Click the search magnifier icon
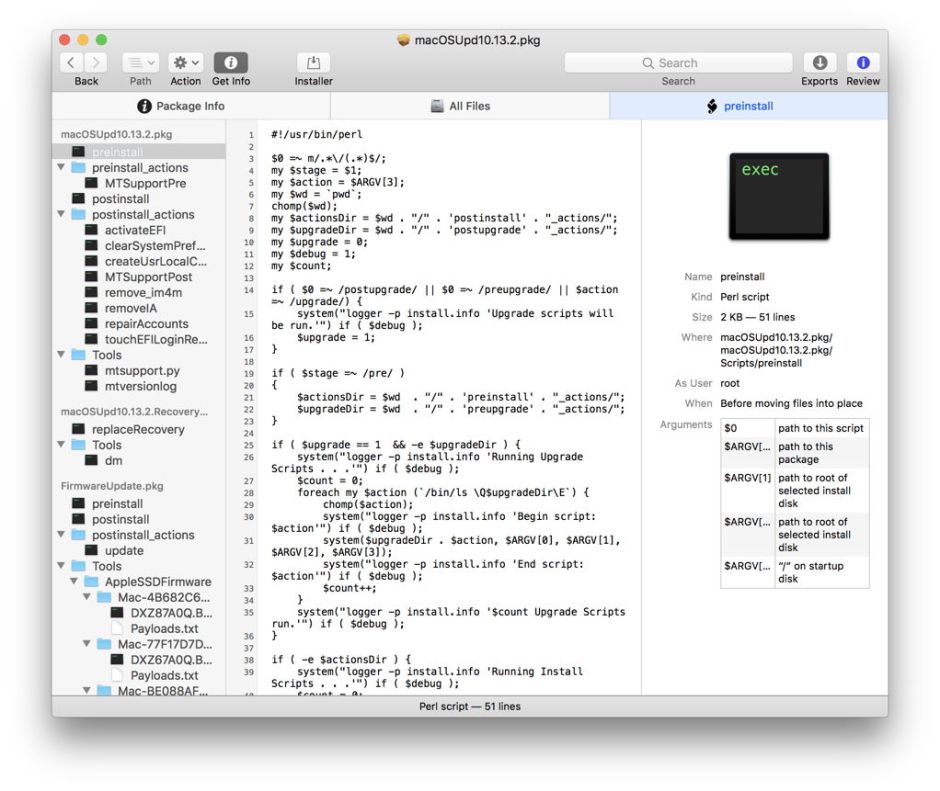940x791 pixels. click(x=648, y=62)
